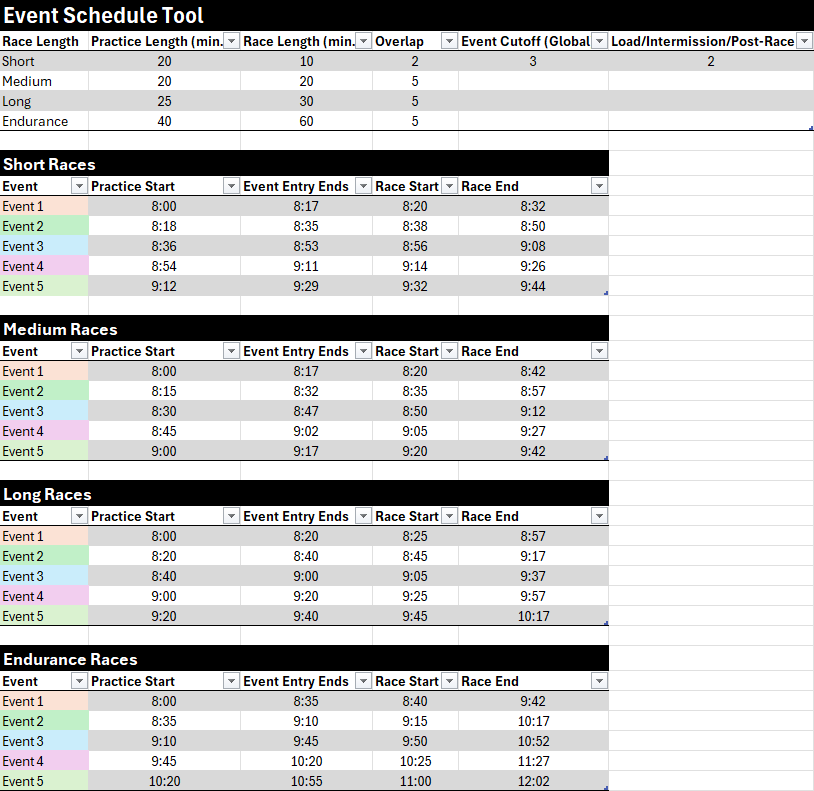This screenshot has width=814, height=791.
Task: Select the Long Races section header
Action: (x=304, y=494)
